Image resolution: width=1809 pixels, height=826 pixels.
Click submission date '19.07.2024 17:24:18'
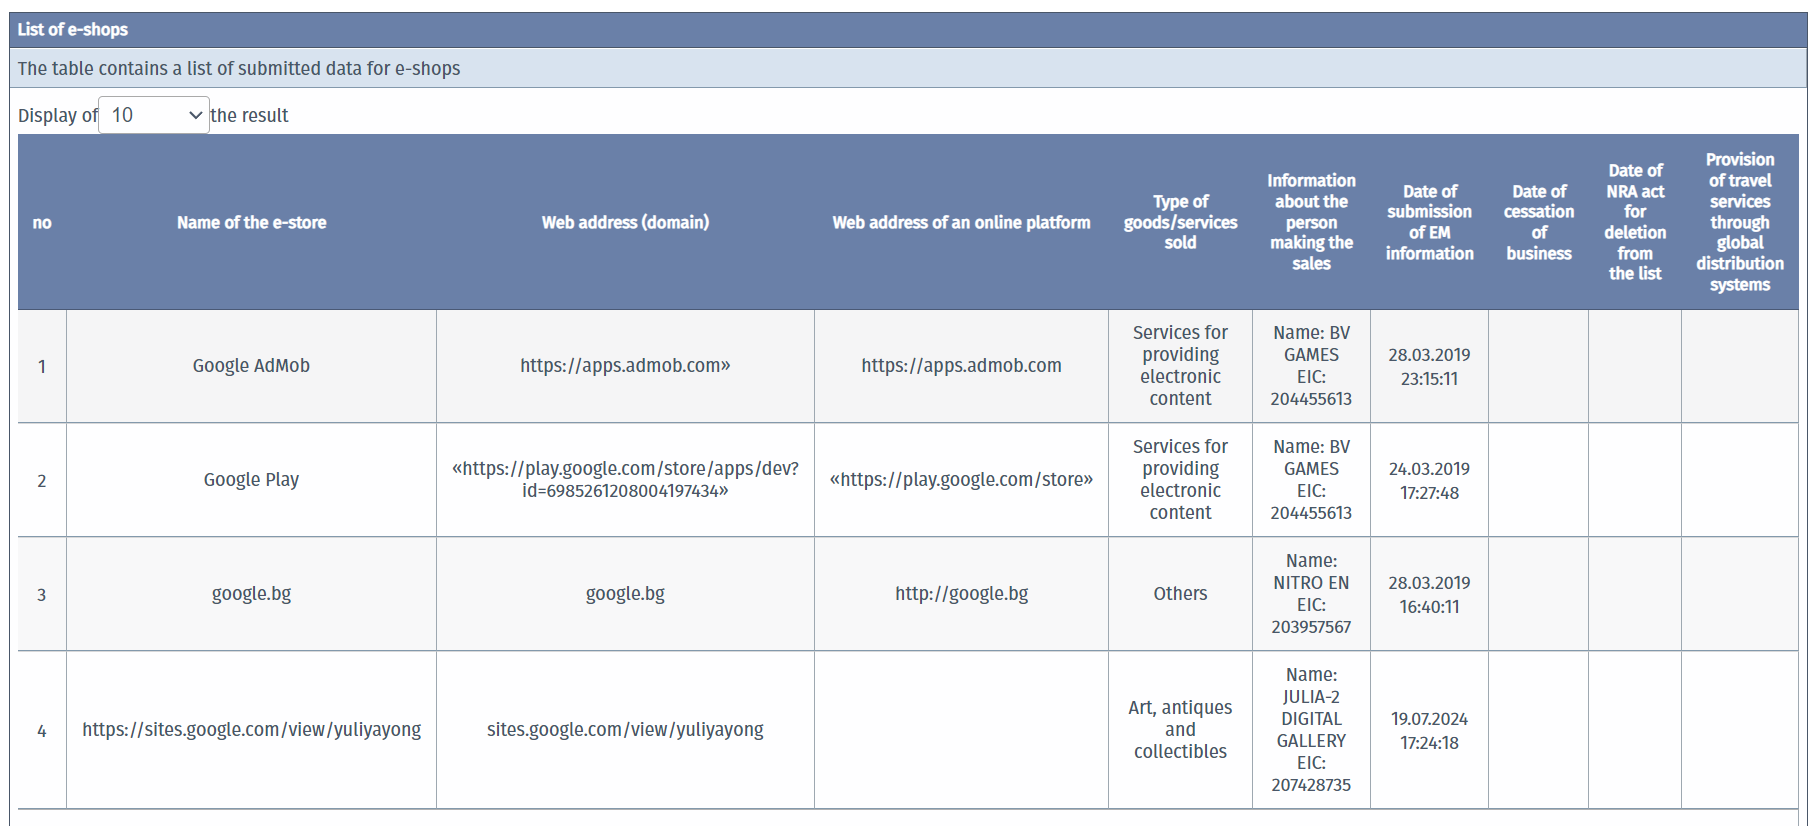pyautogui.click(x=1429, y=731)
